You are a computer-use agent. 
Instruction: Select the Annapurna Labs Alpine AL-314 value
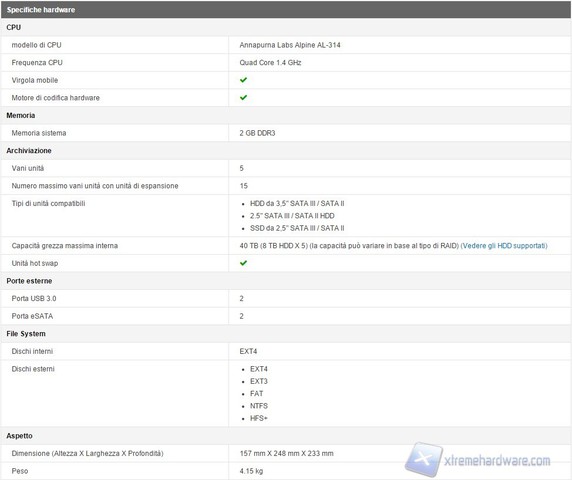290,45
